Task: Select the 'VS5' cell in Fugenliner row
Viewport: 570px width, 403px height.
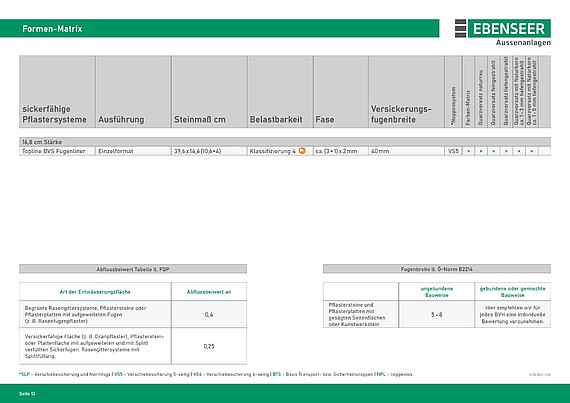Action: [453, 151]
